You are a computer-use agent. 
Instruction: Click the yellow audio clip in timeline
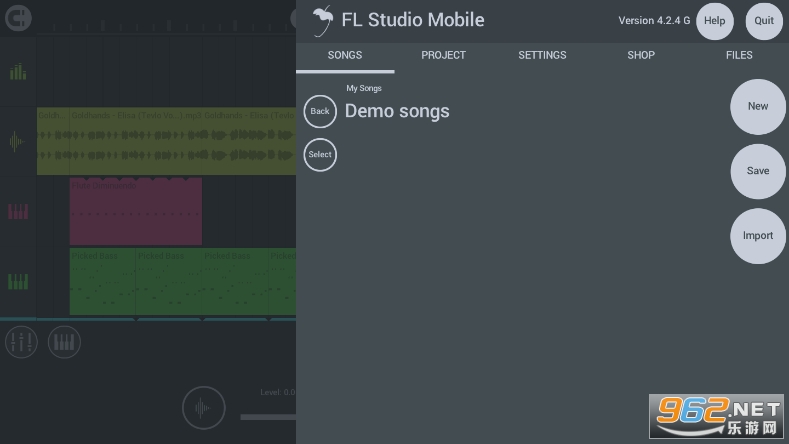(166, 141)
